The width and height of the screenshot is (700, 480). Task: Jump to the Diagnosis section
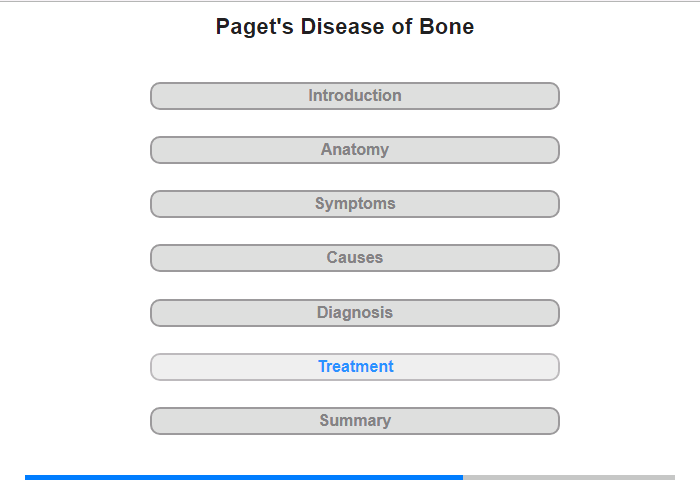[x=355, y=313]
